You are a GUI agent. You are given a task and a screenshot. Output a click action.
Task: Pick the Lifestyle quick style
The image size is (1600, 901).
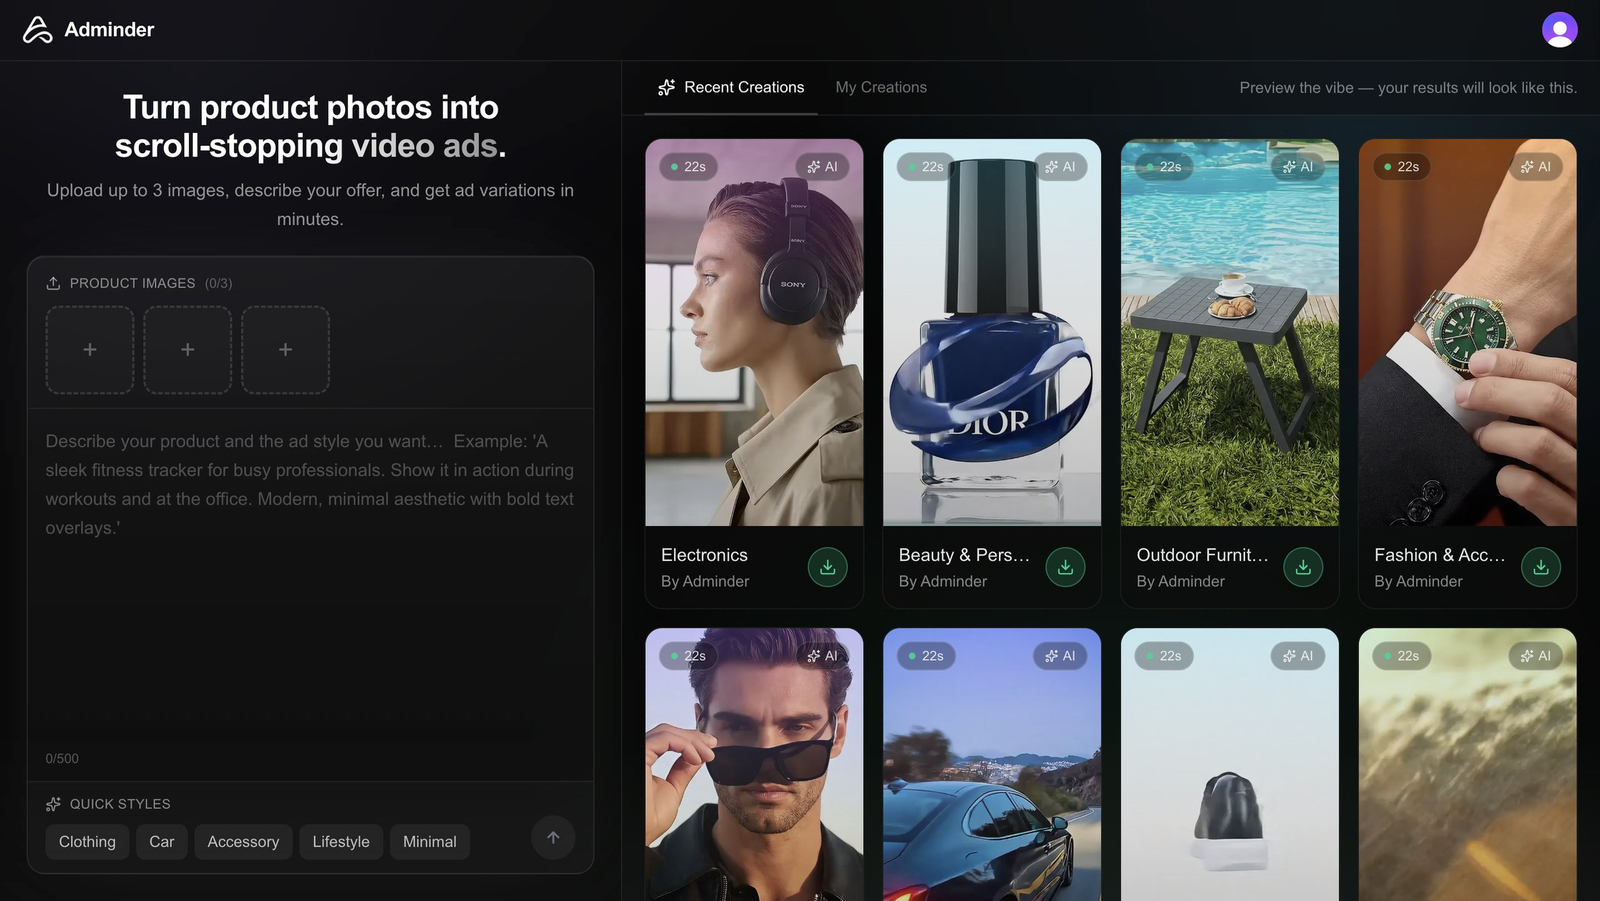click(x=341, y=842)
